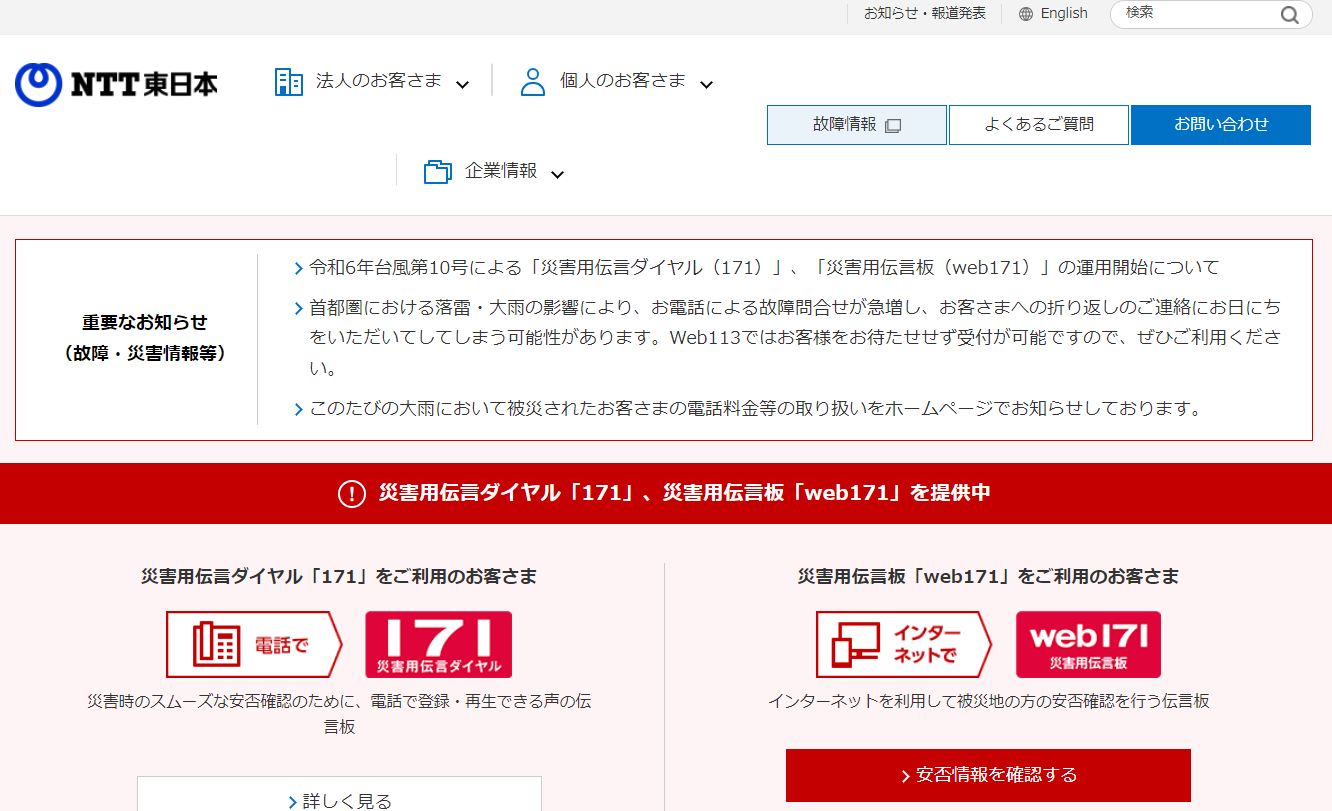The width and height of the screenshot is (1332, 811).
Task: Expand the 企業情報 dropdown chevron
Action: (558, 175)
